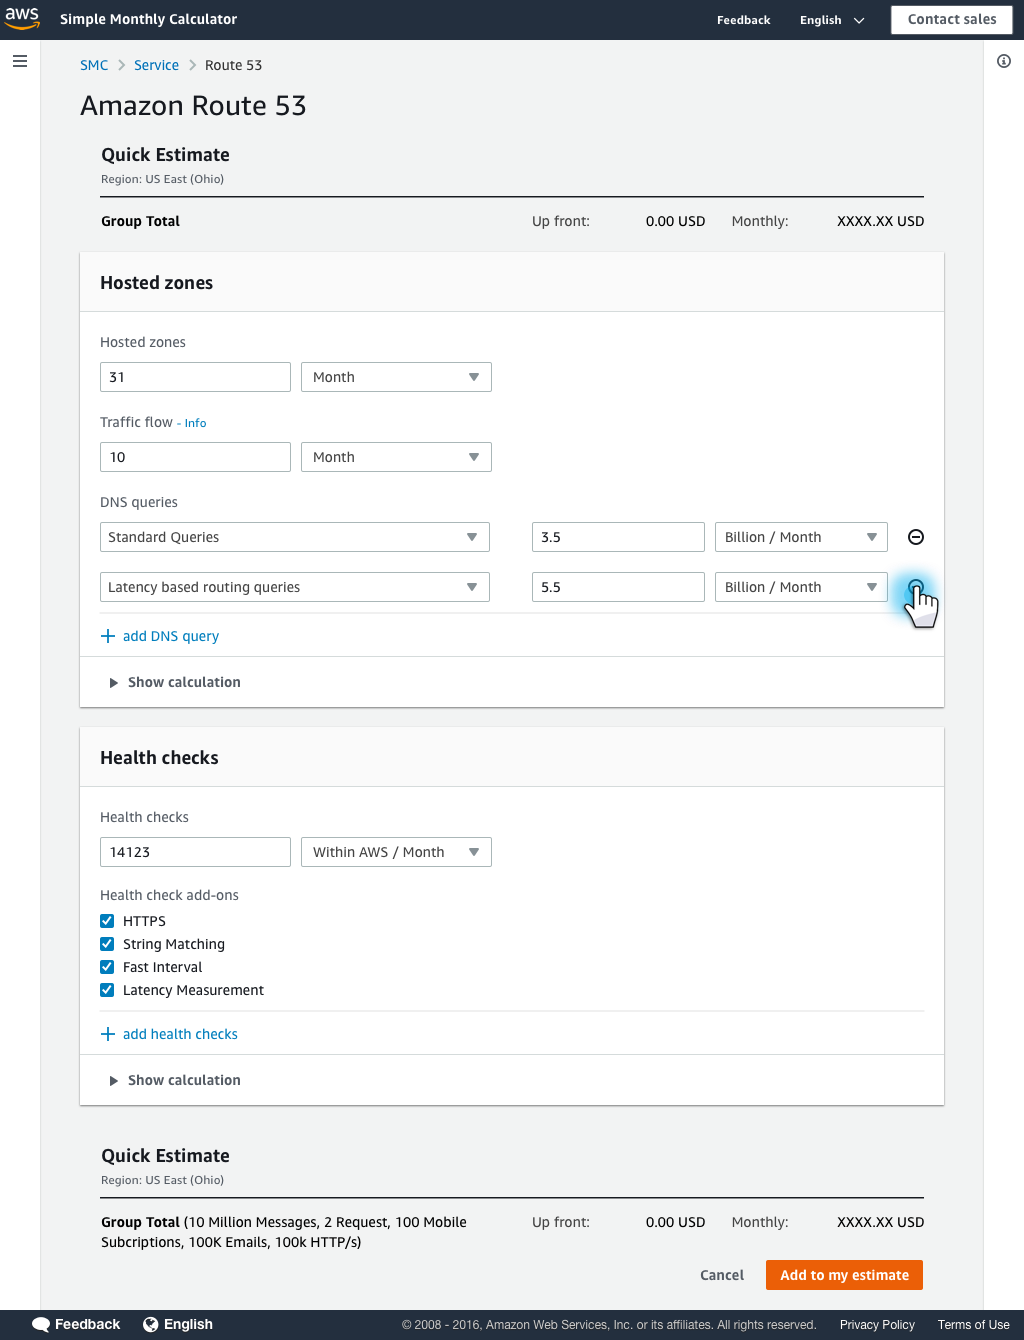Screen dimensions: 1024x1340
Task: Click the footer globe language icon
Action: coord(151,1324)
